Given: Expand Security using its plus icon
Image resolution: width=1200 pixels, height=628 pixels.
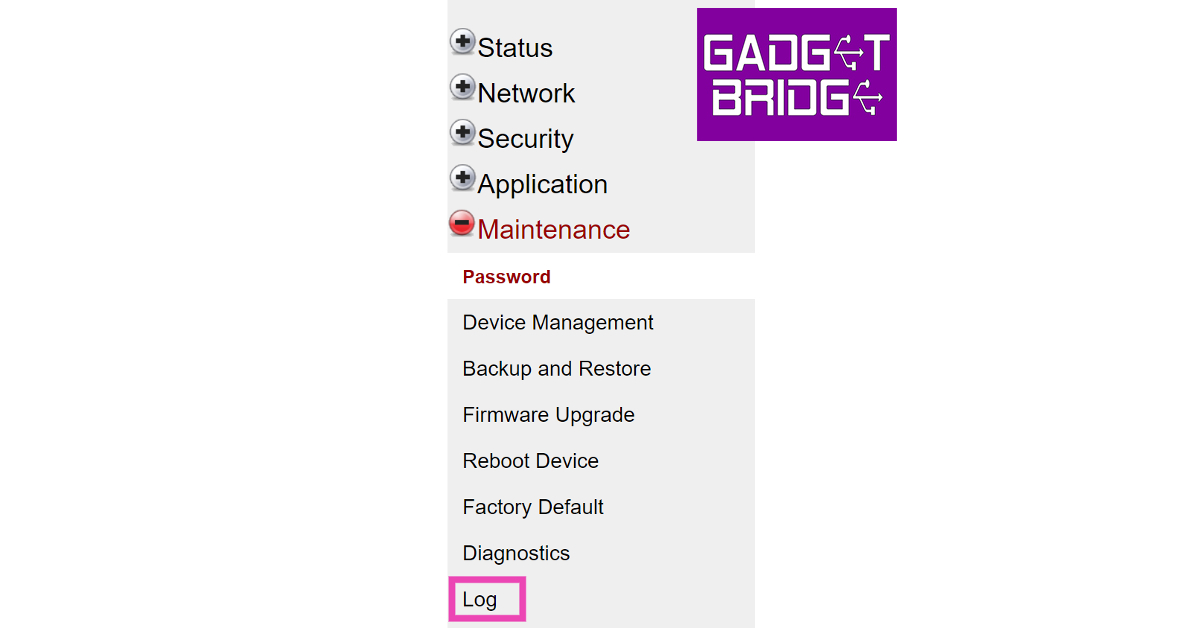Looking at the screenshot, I should click(x=462, y=133).
